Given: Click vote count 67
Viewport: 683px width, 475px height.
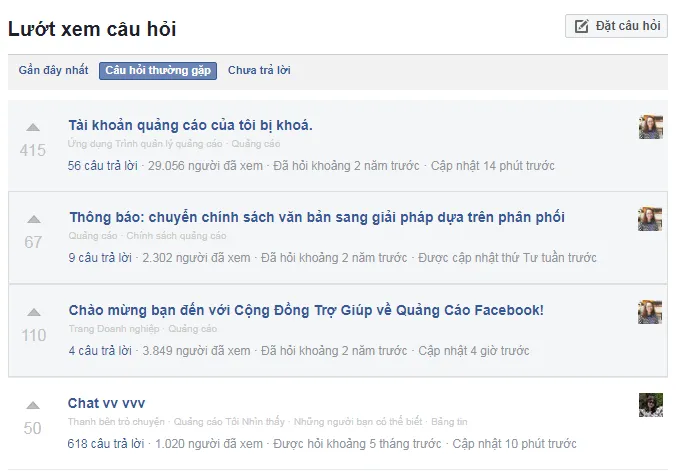Looking at the screenshot, I should [33, 242].
